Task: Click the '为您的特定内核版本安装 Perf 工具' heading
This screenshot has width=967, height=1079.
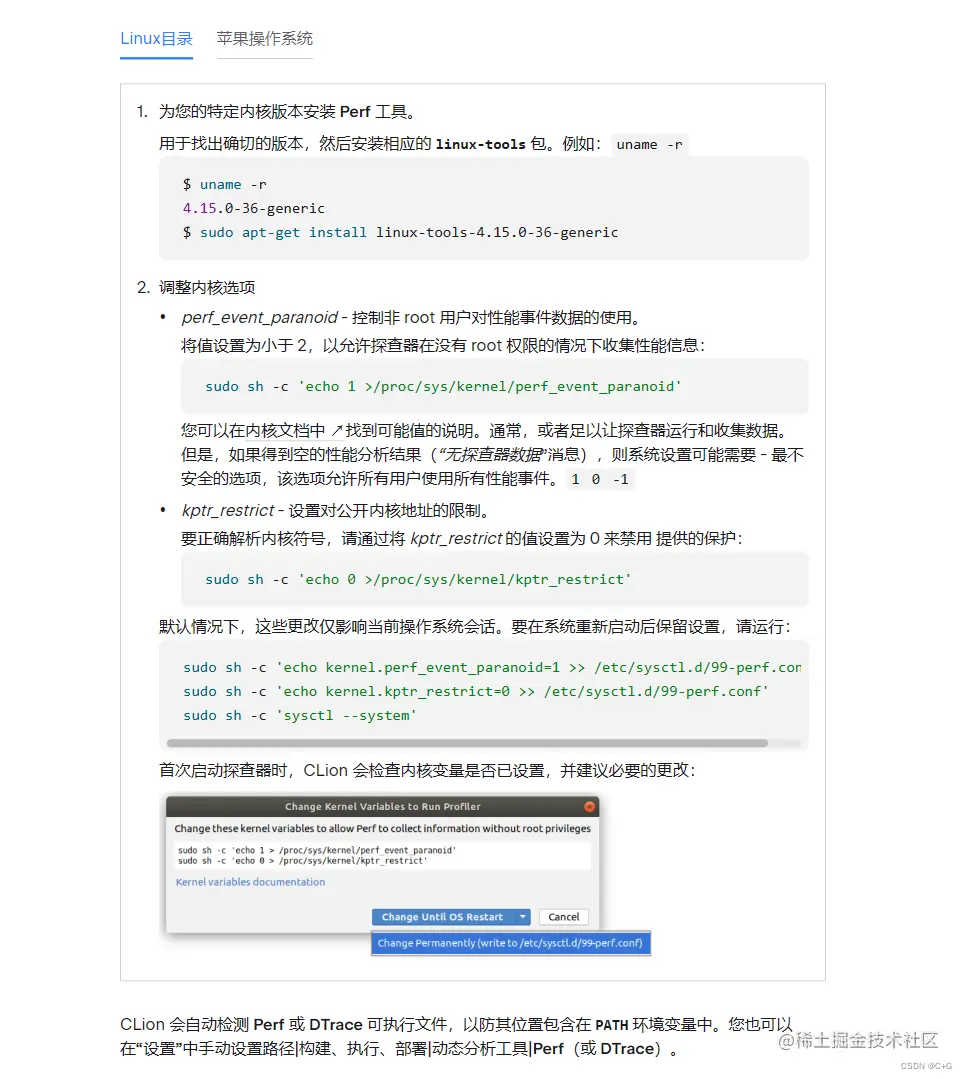Action: pyautogui.click(x=287, y=111)
